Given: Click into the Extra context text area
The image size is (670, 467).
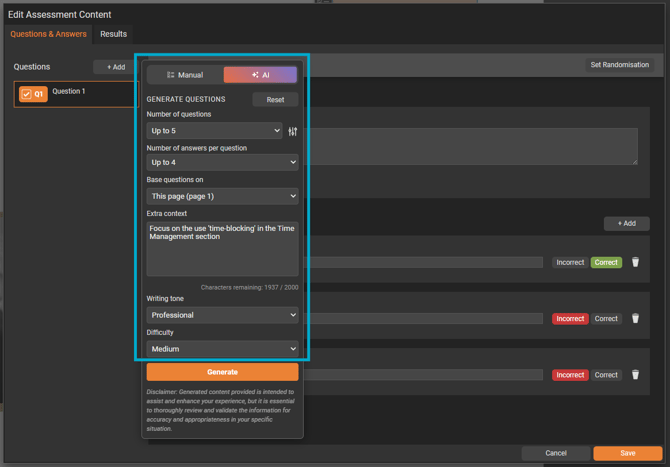Looking at the screenshot, I should point(222,249).
